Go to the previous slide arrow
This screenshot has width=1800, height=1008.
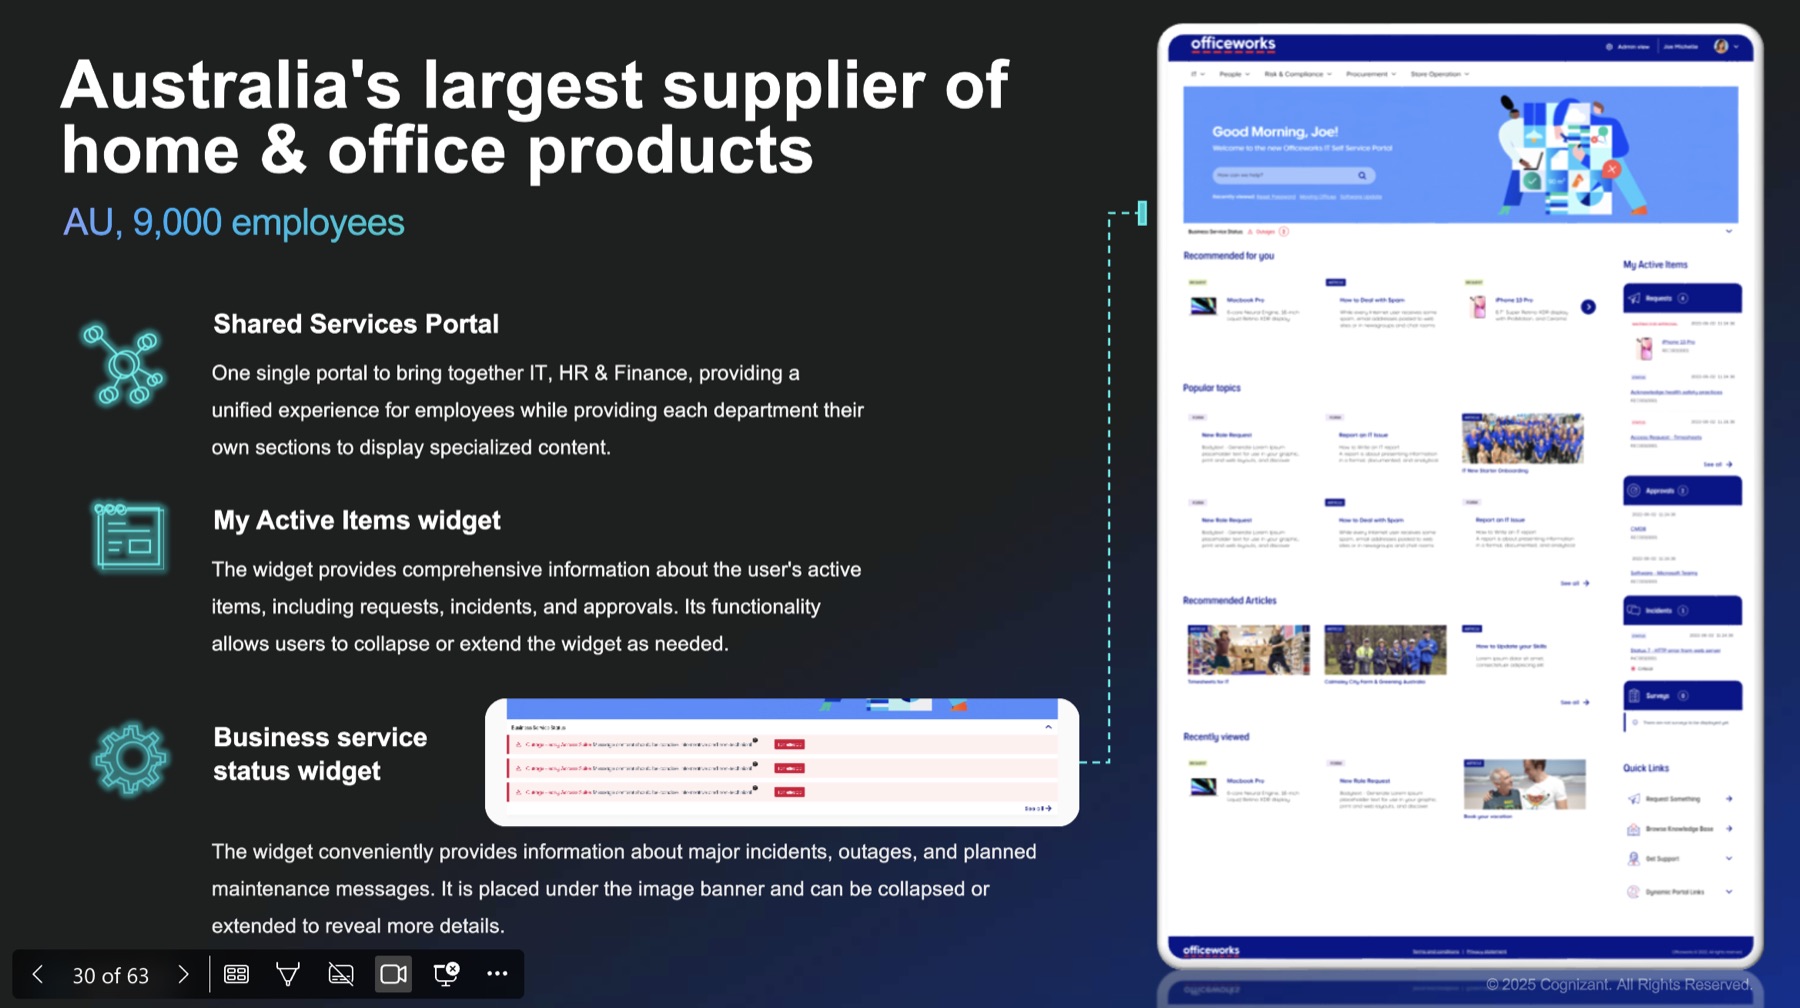tap(37, 974)
